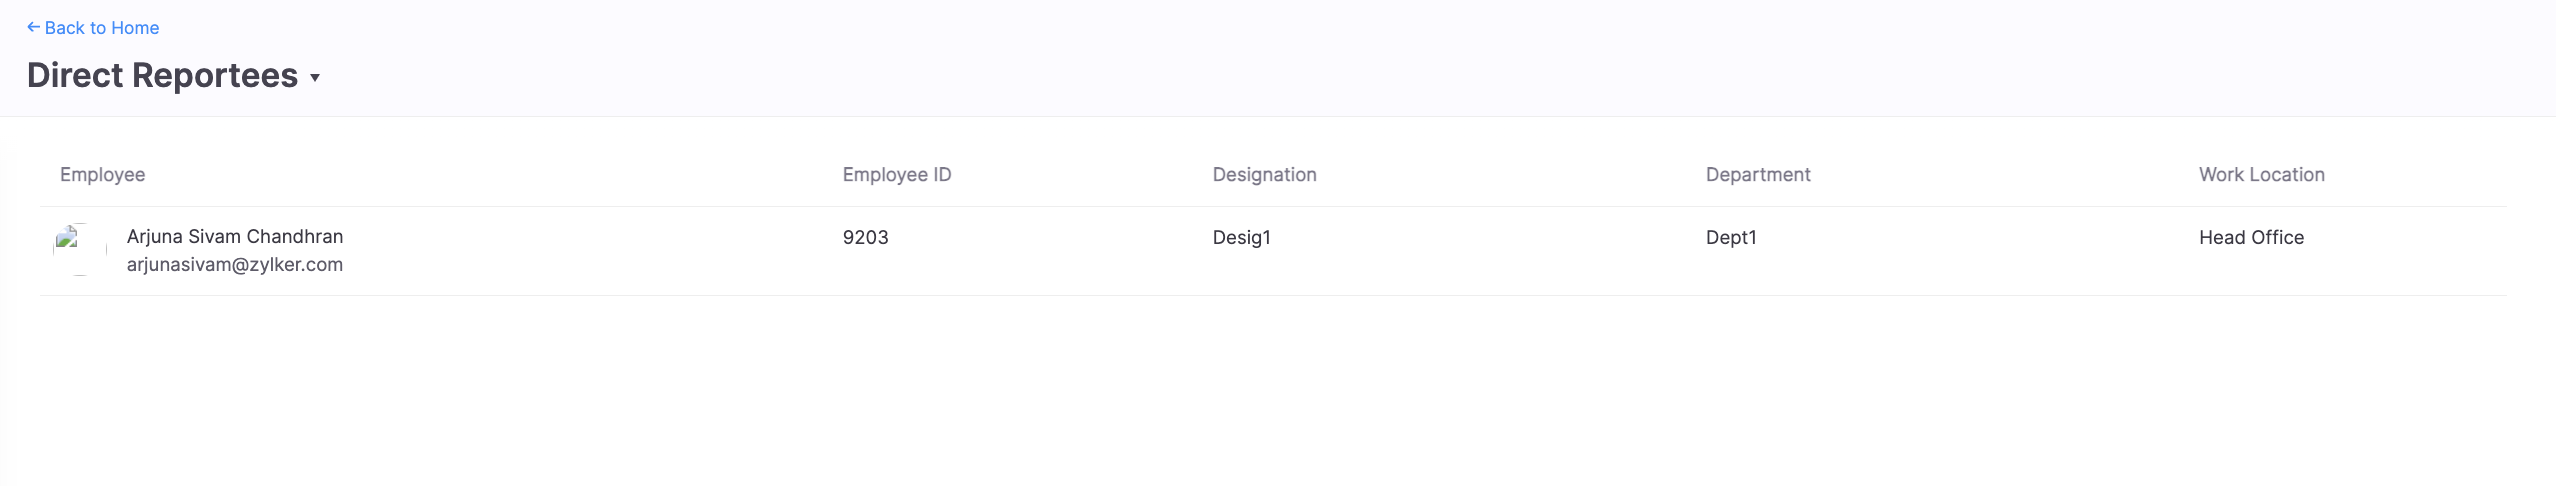Click the Department column header

[1758, 175]
